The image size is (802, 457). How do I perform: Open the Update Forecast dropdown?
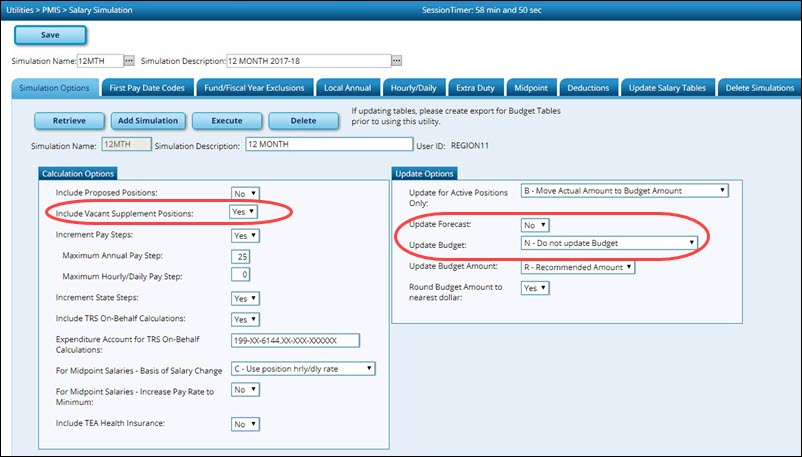pos(535,225)
